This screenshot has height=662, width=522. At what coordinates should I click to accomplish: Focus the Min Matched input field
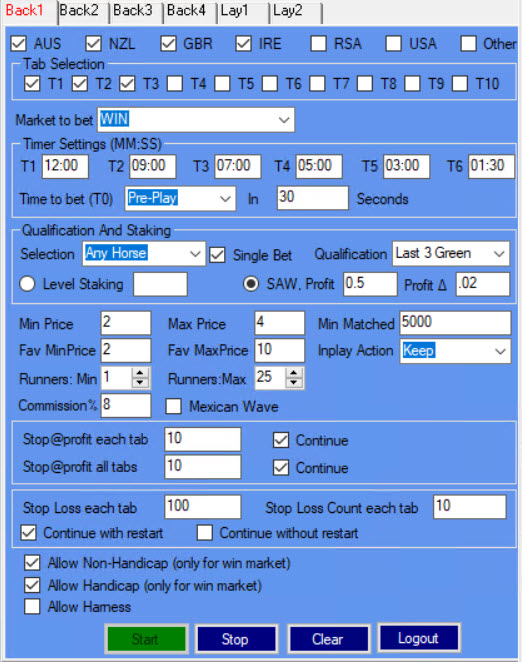[455, 323]
